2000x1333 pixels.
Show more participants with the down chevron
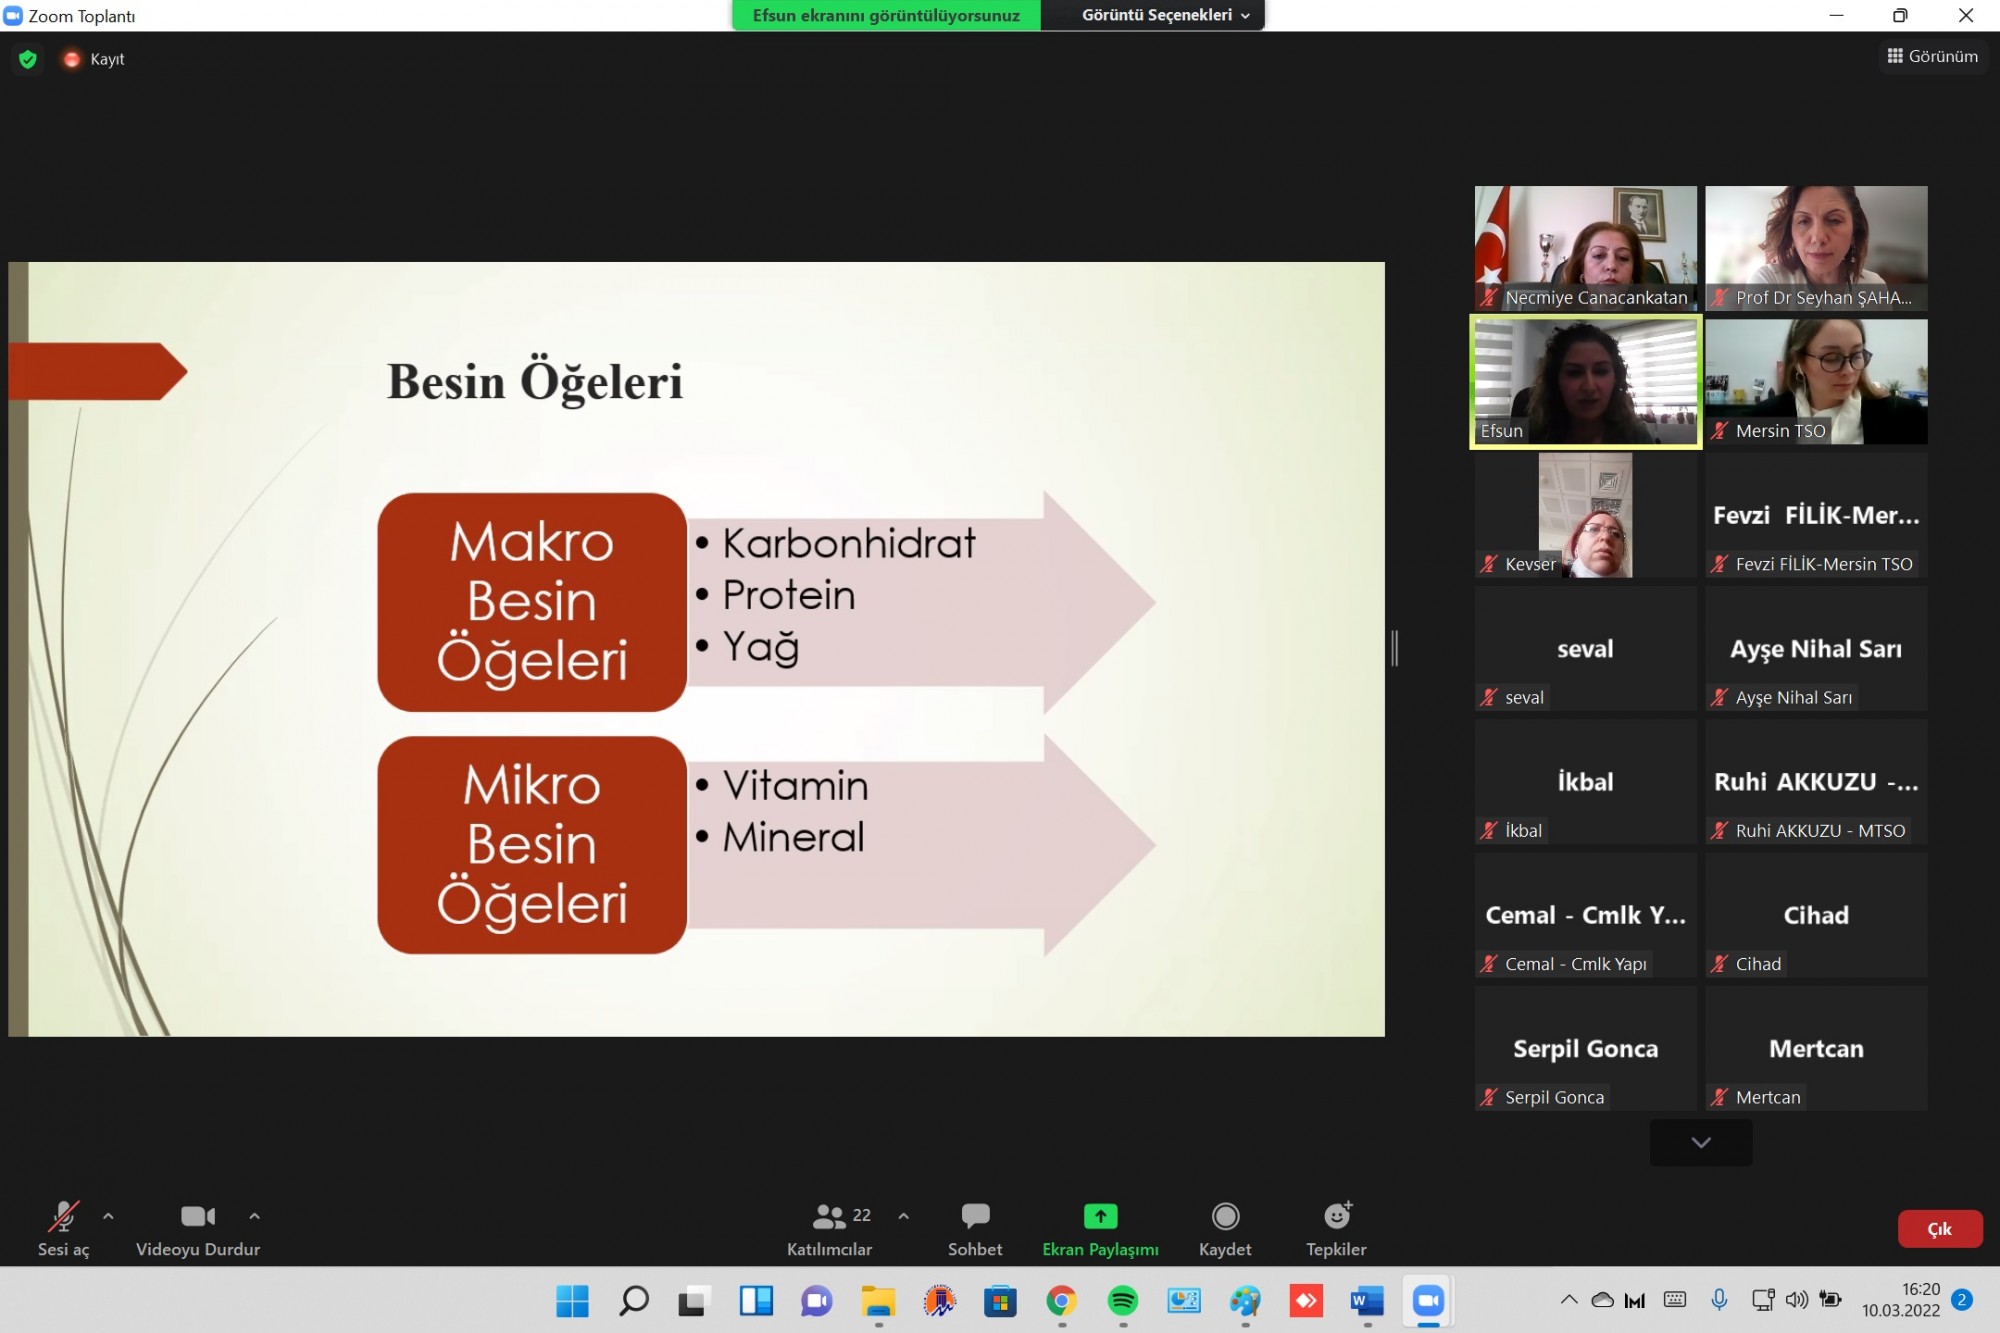[x=1700, y=1142]
